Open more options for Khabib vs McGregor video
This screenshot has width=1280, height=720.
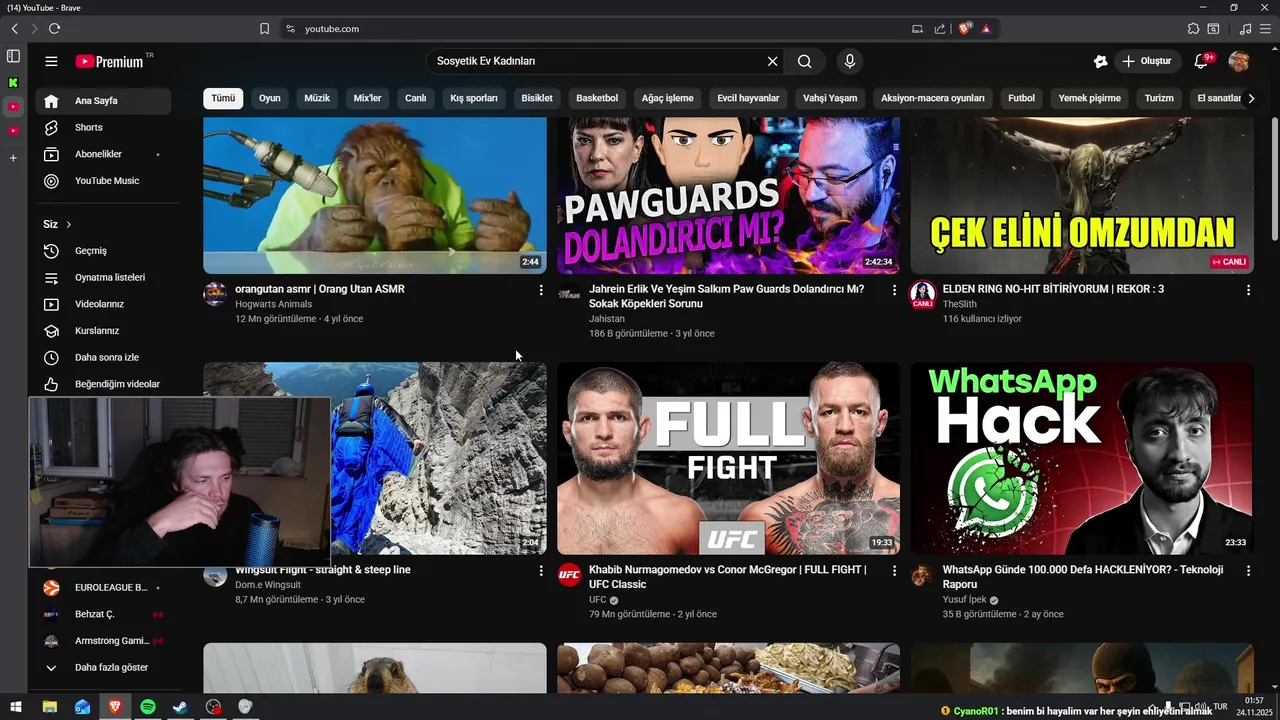tap(894, 571)
